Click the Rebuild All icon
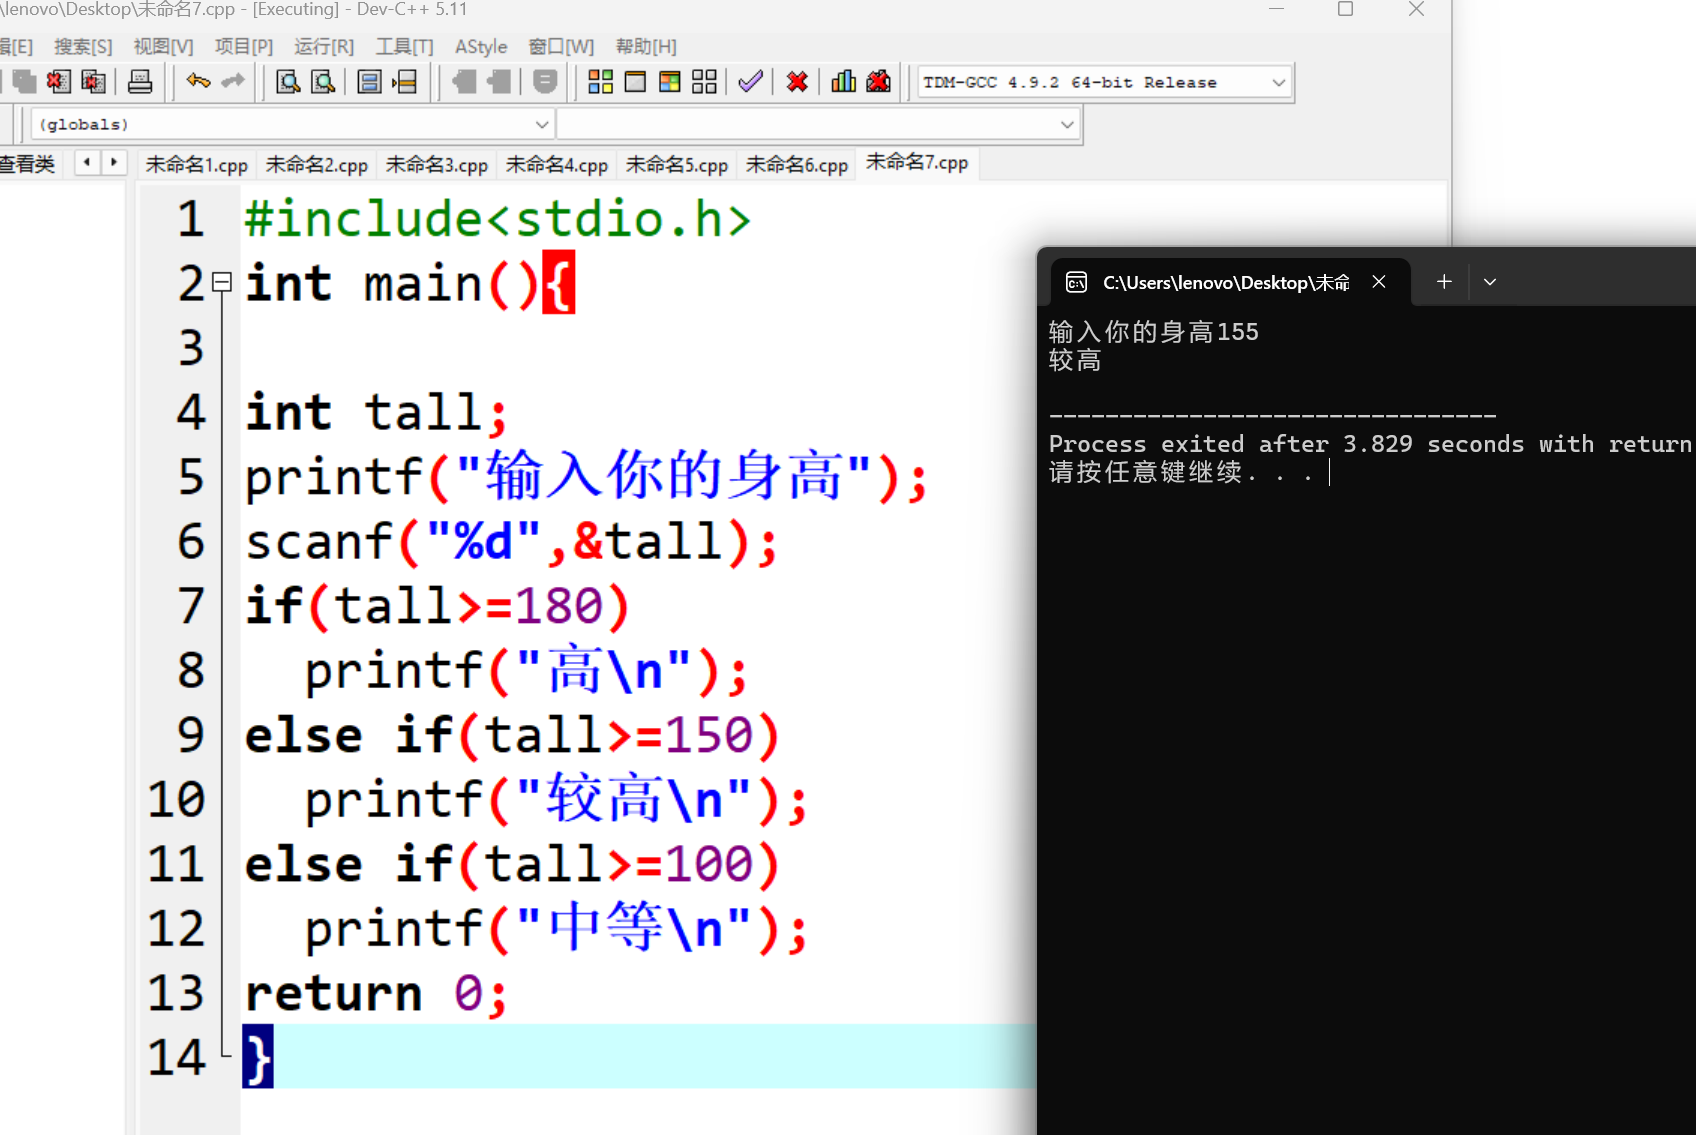 (705, 82)
